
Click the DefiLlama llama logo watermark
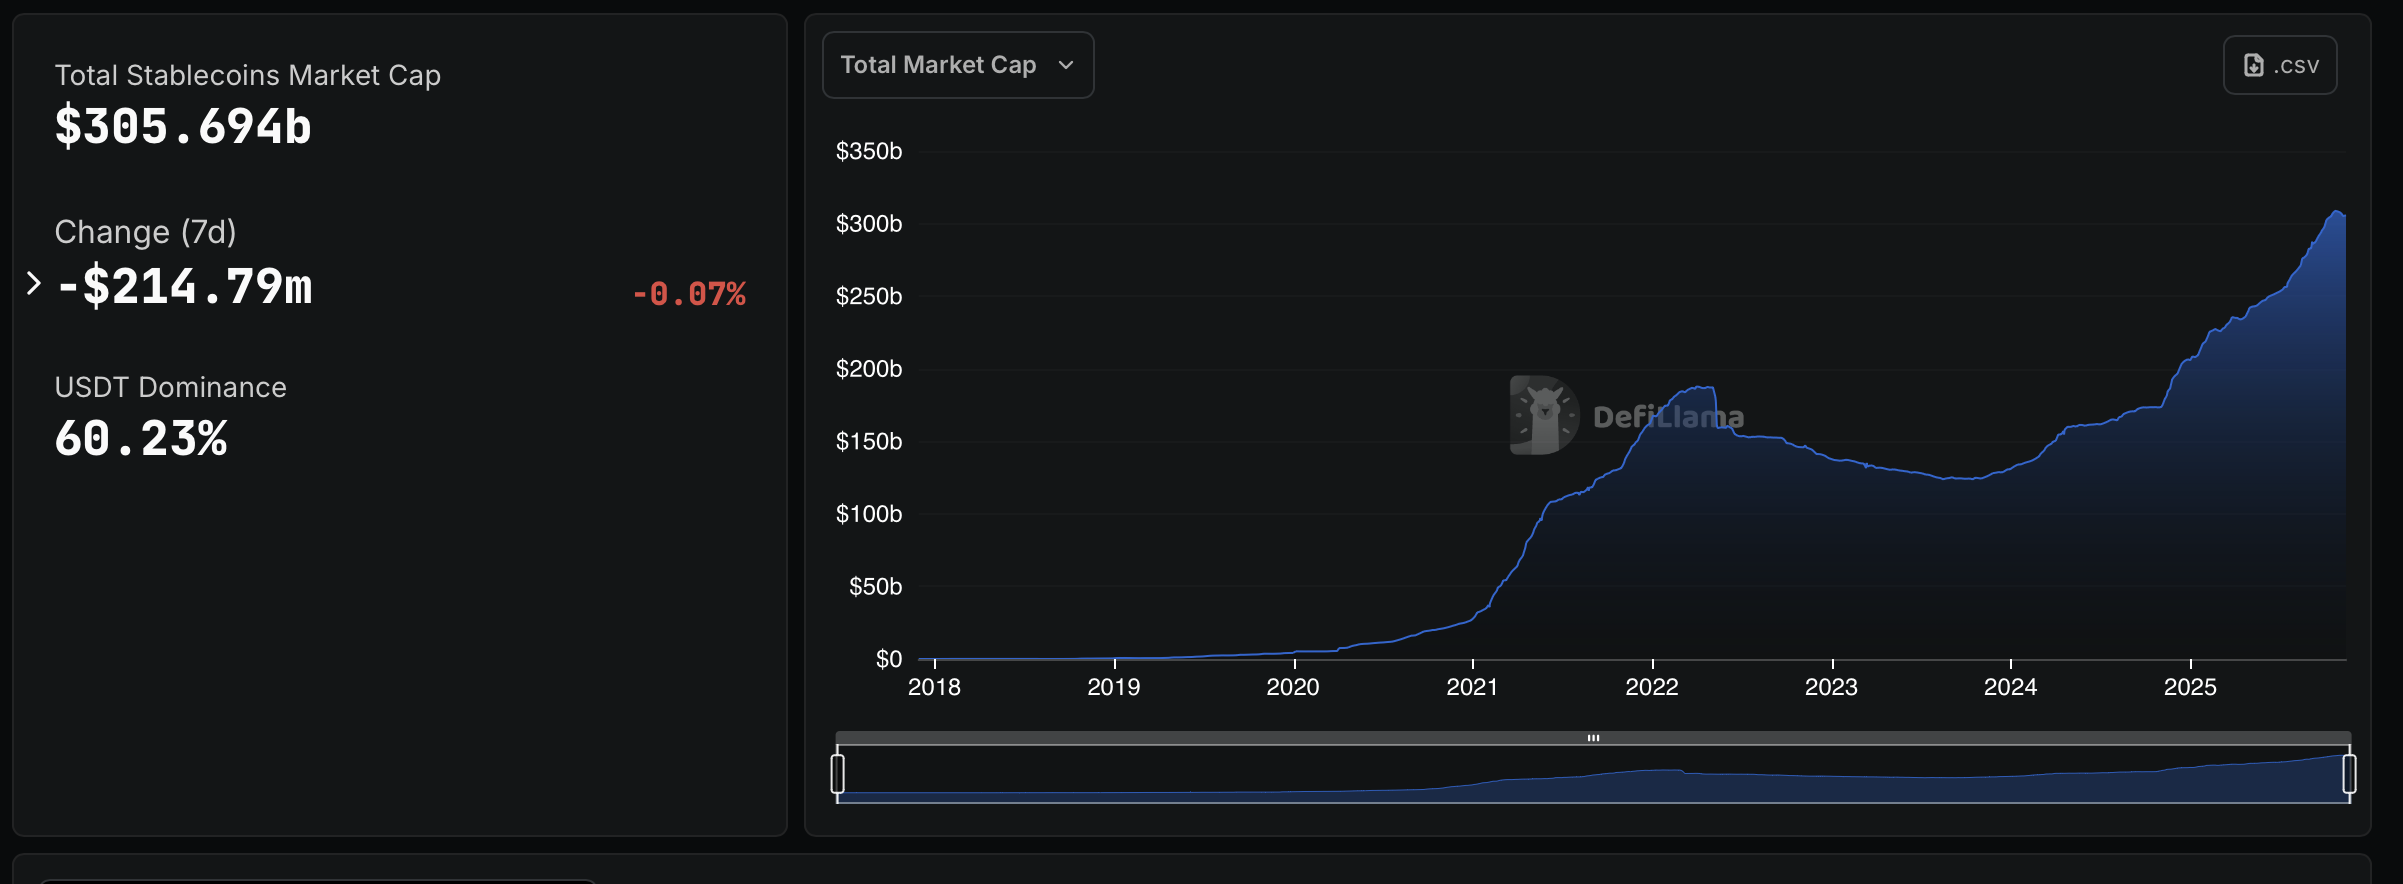click(x=1543, y=415)
